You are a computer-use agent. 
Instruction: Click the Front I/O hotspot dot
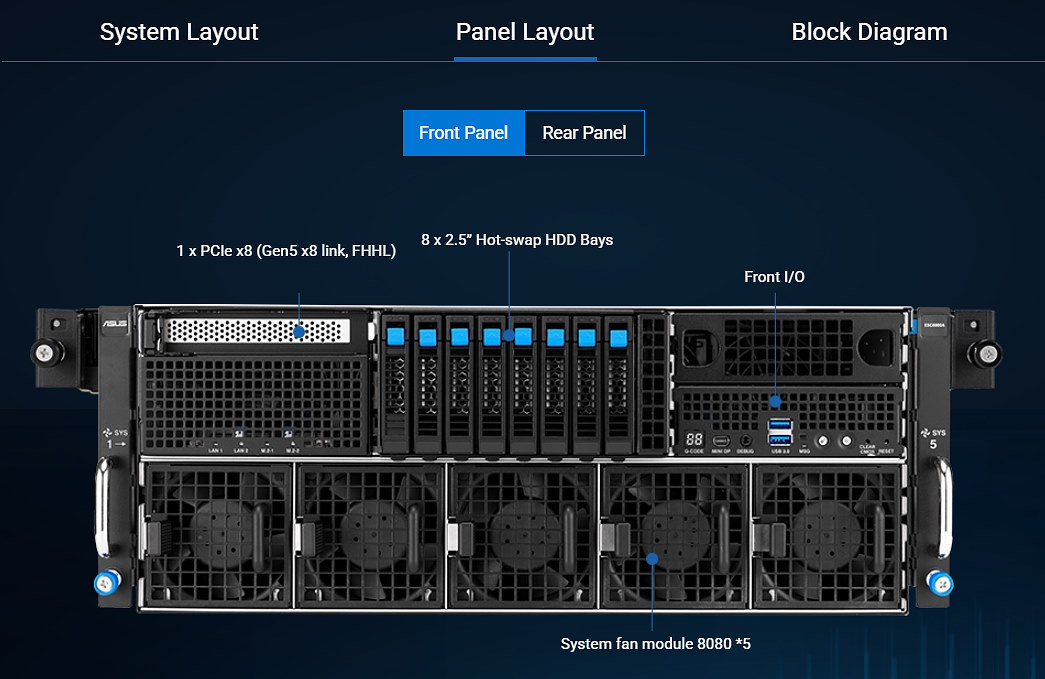click(775, 401)
